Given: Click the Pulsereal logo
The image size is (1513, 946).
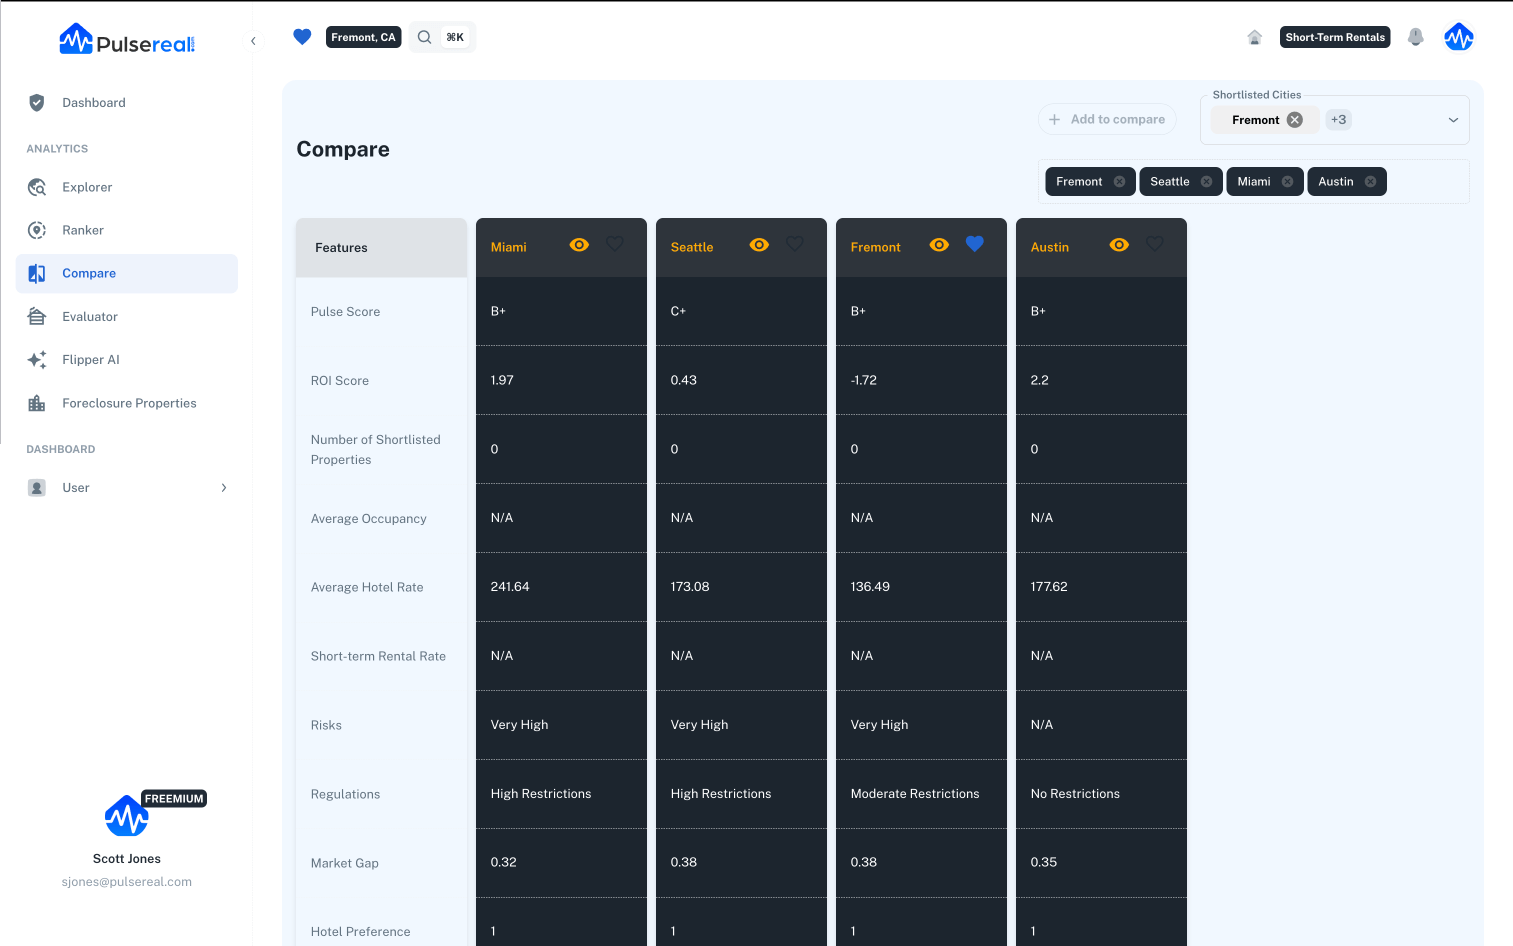Looking at the screenshot, I should pyautogui.click(x=127, y=40).
